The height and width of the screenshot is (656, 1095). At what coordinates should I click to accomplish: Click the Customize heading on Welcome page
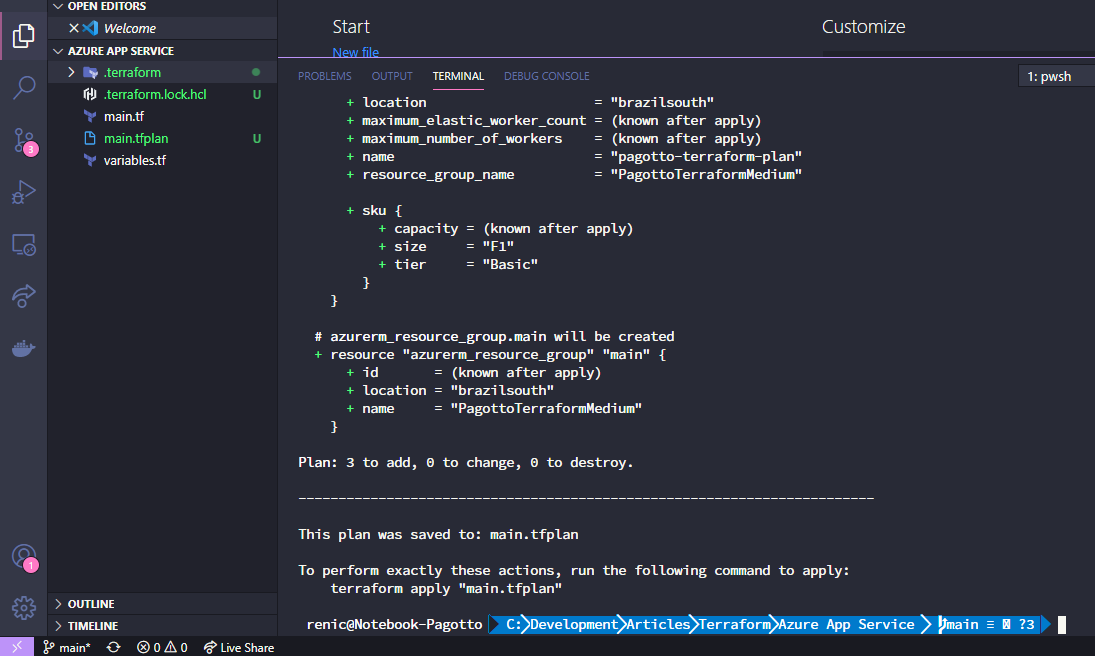point(863,27)
